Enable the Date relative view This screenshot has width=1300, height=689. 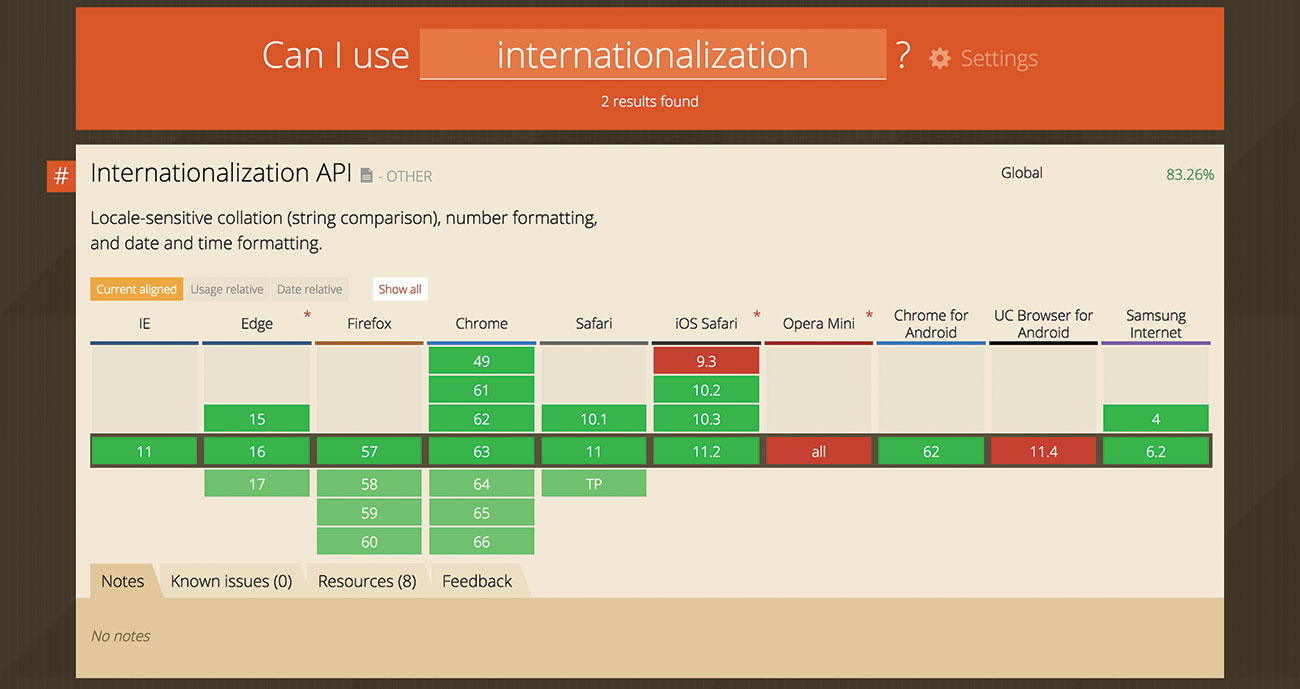[x=309, y=288]
